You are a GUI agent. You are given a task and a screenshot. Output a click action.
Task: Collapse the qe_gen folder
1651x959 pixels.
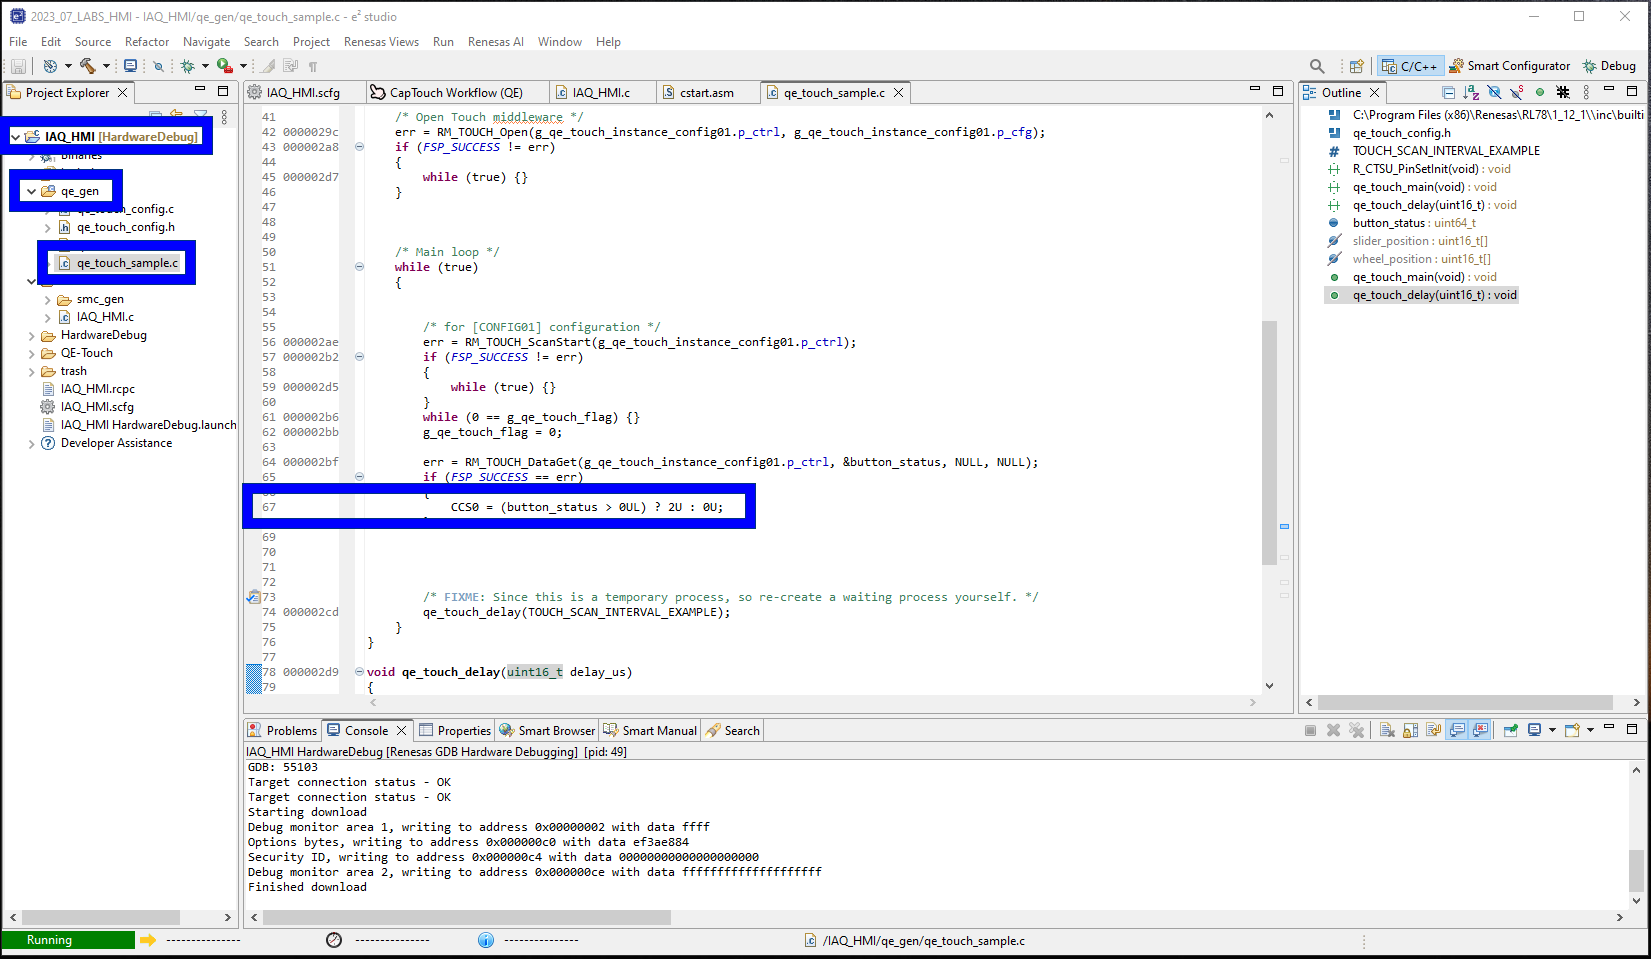tap(30, 190)
